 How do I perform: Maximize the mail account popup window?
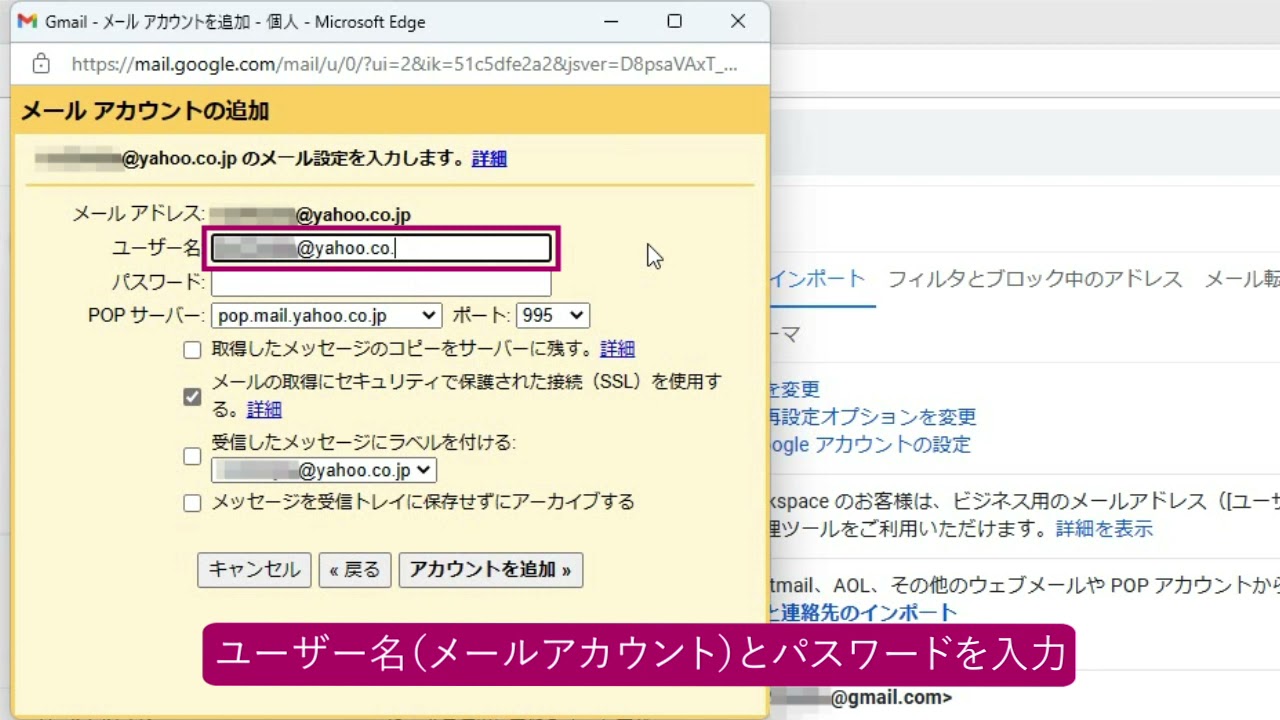click(674, 21)
